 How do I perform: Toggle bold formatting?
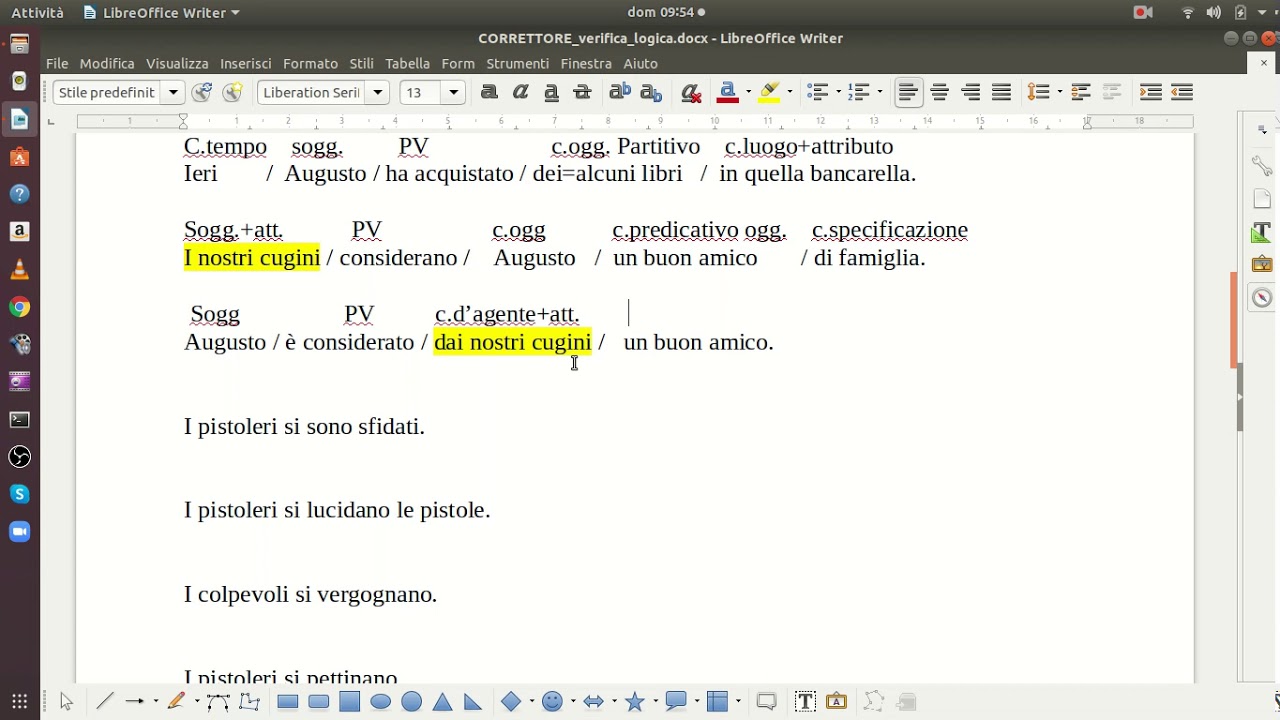tap(489, 92)
